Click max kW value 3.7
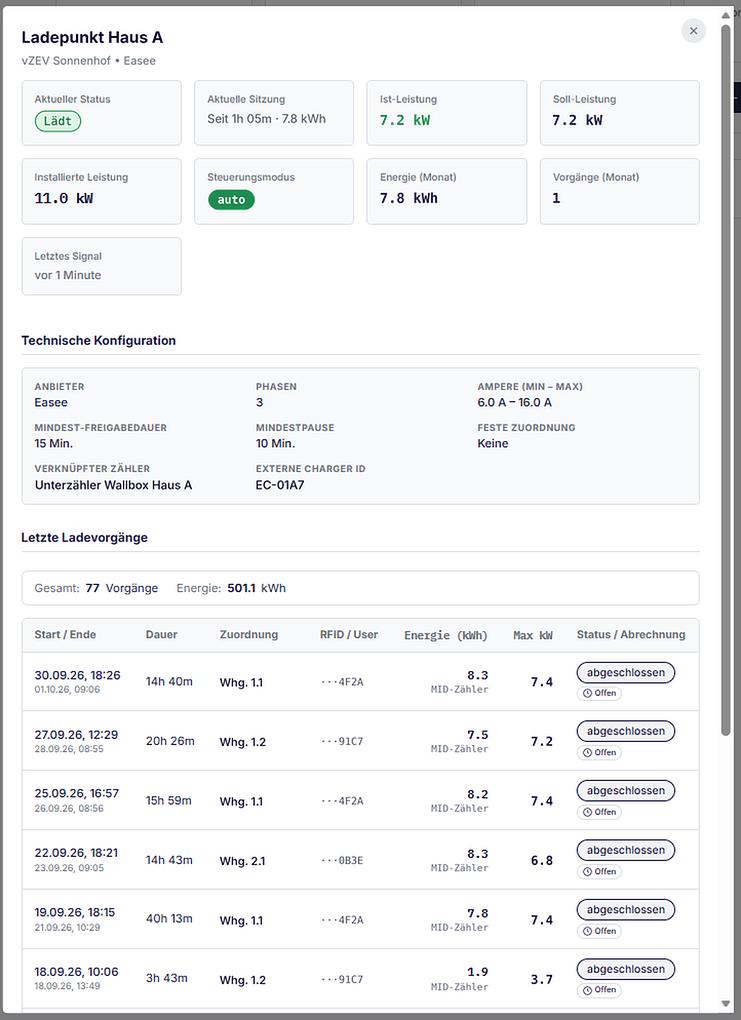The image size is (741, 1020). click(542, 980)
